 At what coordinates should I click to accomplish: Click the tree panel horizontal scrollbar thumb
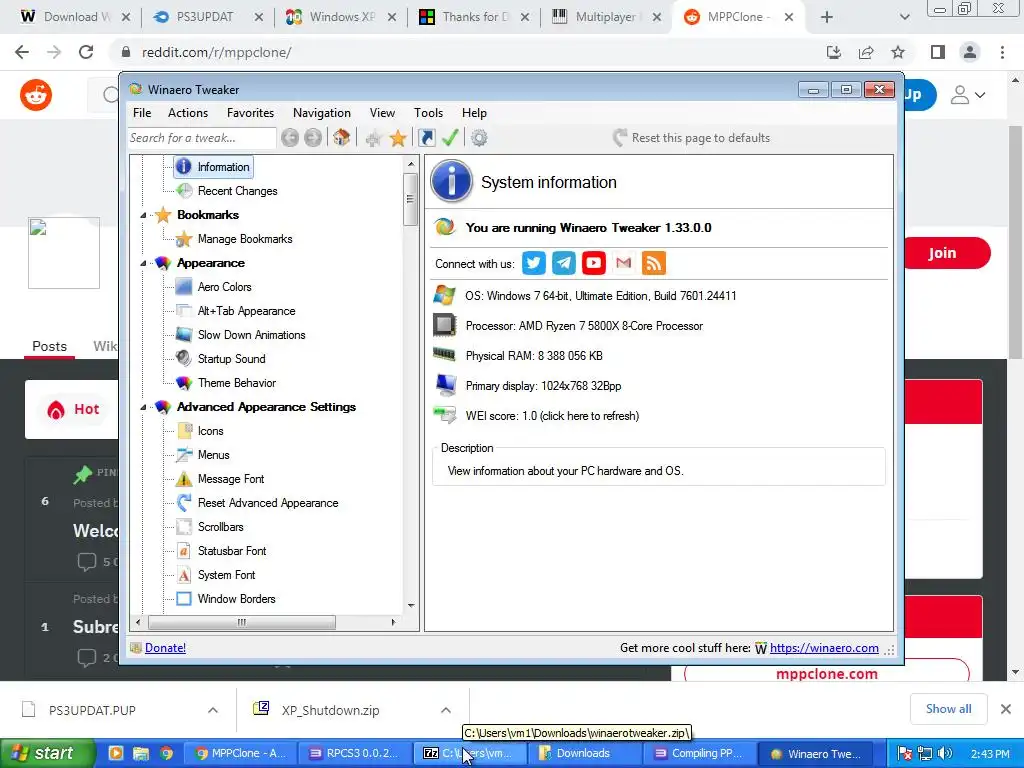pyautogui.click(x=242, y=622)
